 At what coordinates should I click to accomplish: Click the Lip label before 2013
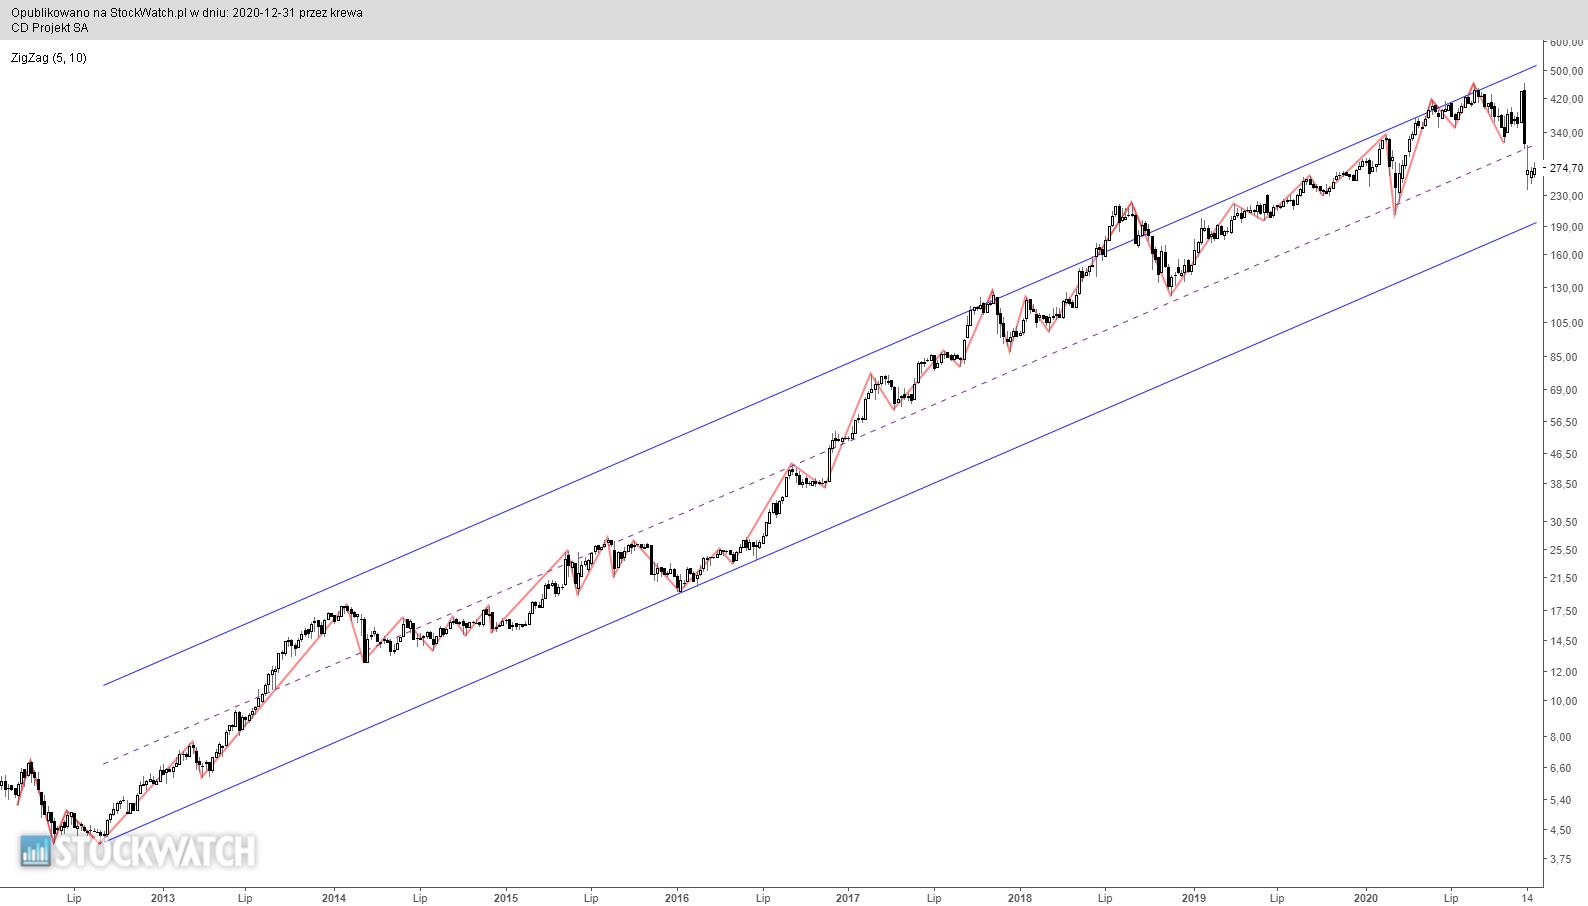point(74,898)
